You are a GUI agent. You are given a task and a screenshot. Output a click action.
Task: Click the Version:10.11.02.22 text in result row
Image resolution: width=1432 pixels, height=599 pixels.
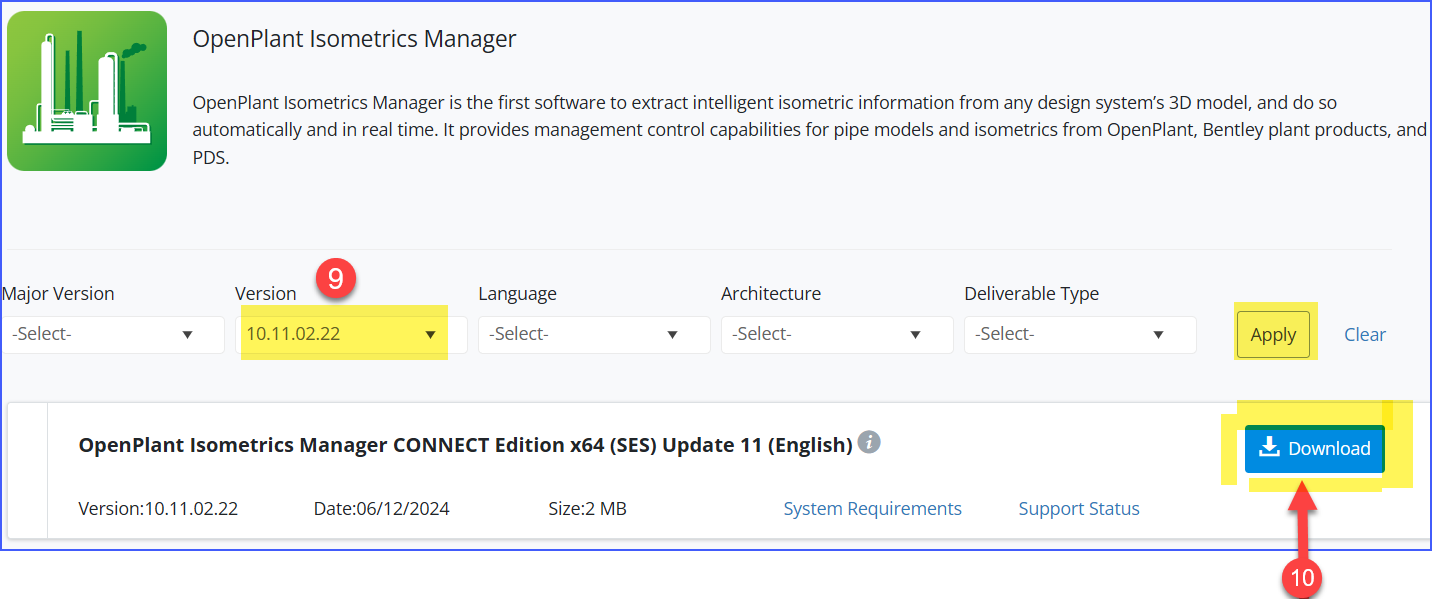pos(158,509)
